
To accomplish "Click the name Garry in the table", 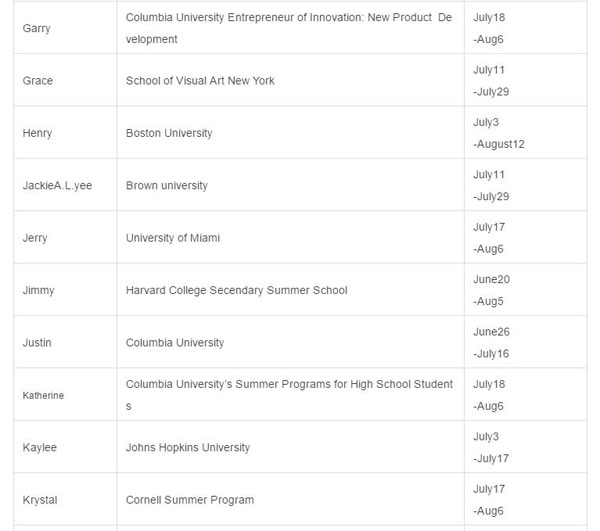I will click(x=36, y=28).
